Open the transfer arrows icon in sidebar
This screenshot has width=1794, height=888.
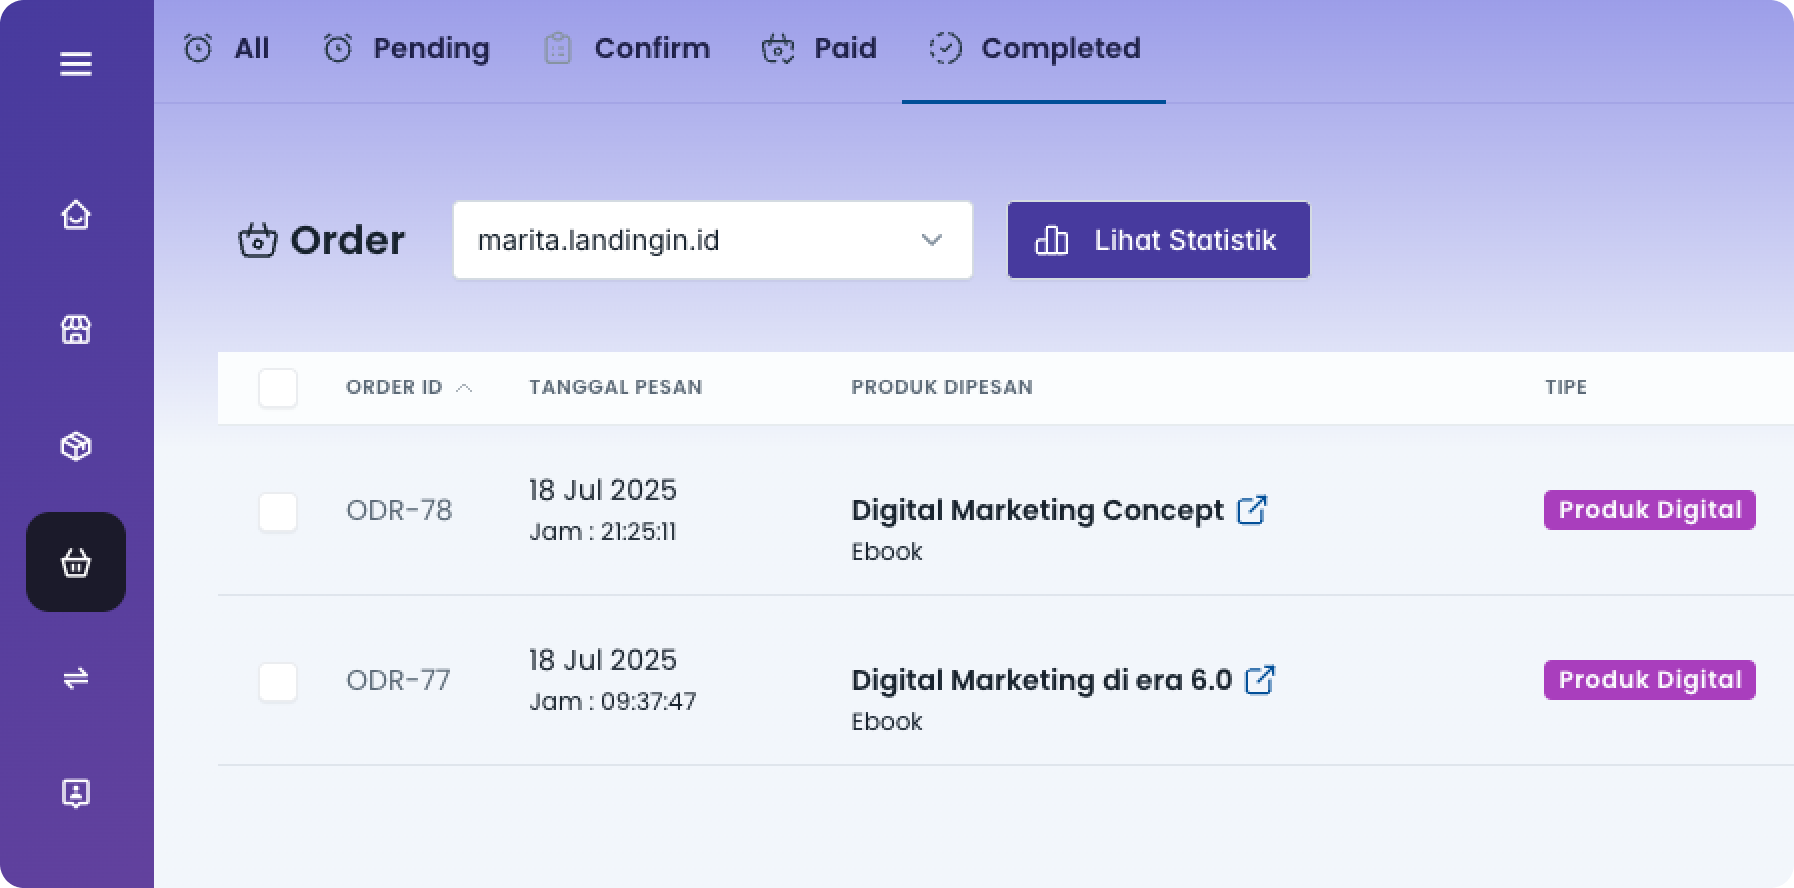pos(76,679)
